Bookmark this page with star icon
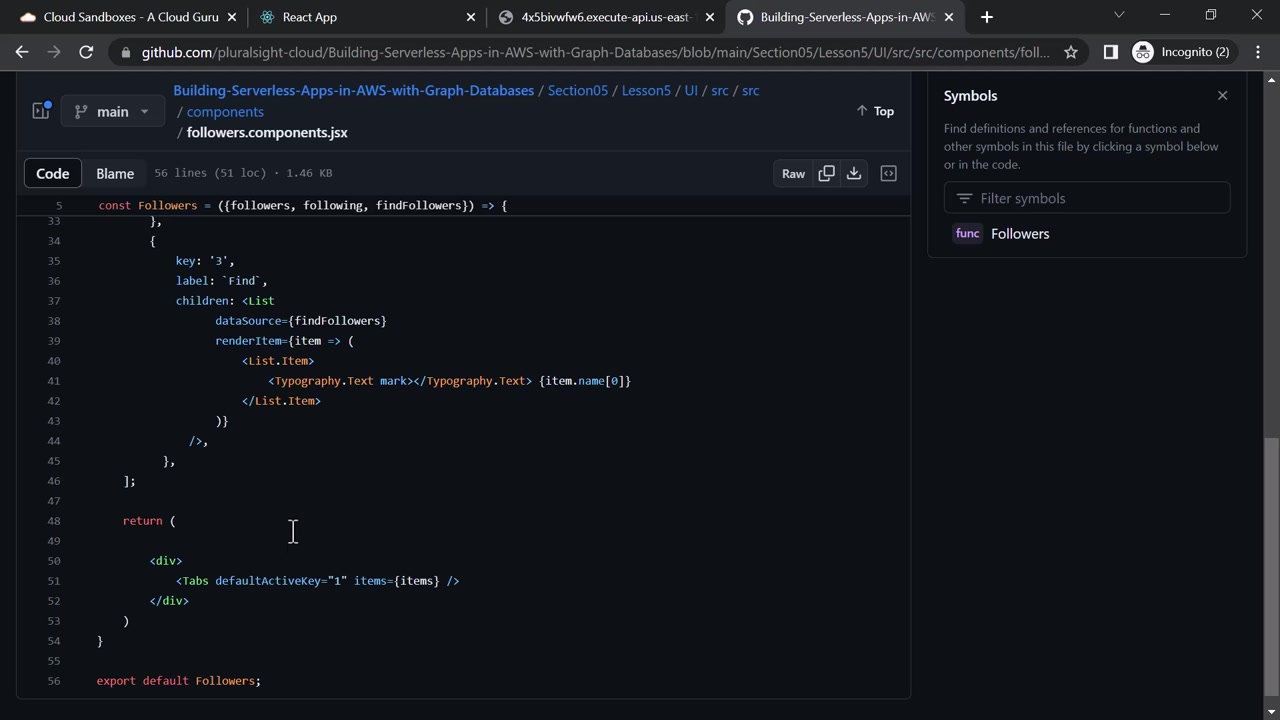The width and height of the screenshot is (1280, 720). 1071,52
